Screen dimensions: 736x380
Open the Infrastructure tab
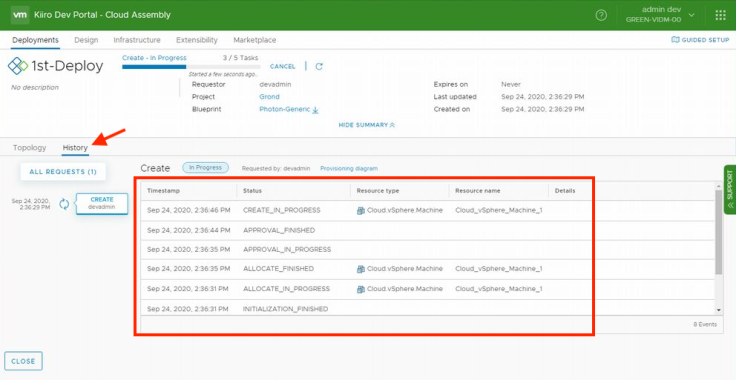pyautogui.click(x=137, y=40)
